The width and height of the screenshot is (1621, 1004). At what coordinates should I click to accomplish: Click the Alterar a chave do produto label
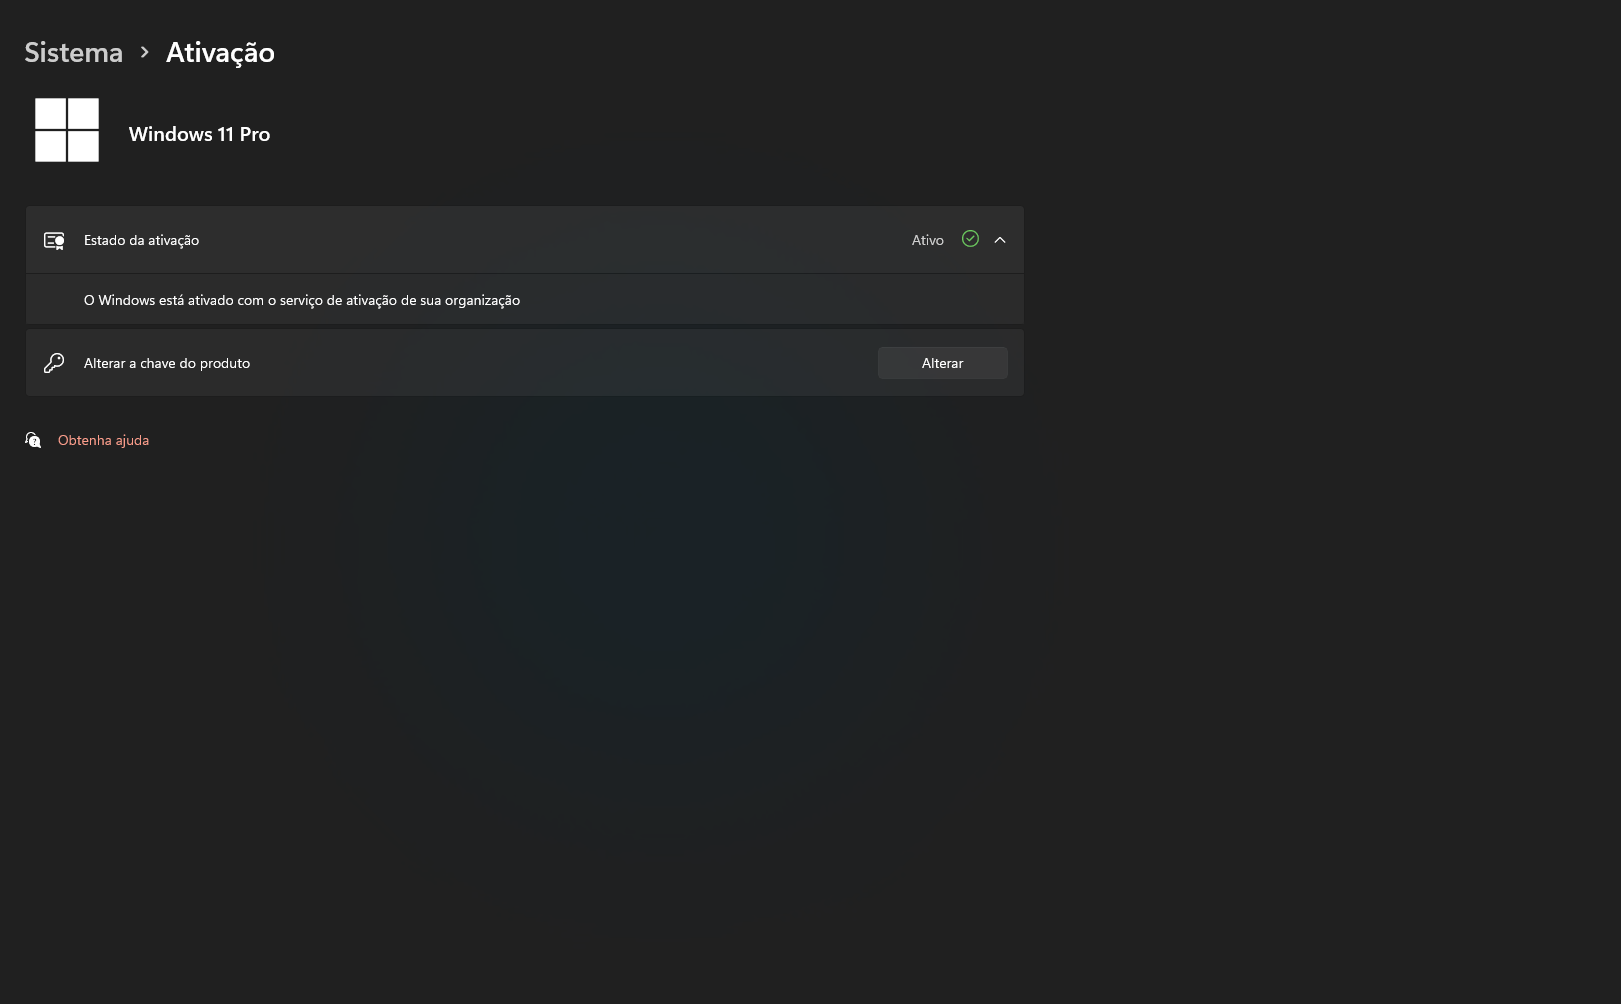pyautogui.click(x=167, y=363)
